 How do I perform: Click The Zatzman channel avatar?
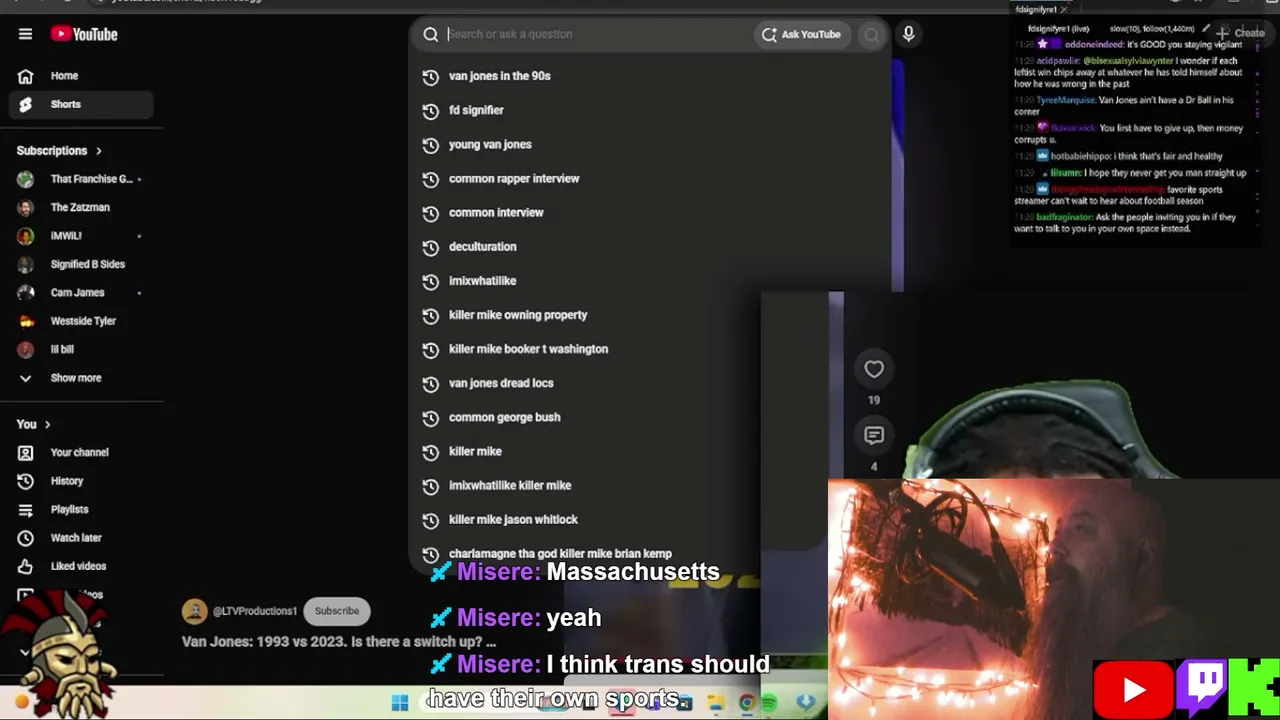coord(26,208)
